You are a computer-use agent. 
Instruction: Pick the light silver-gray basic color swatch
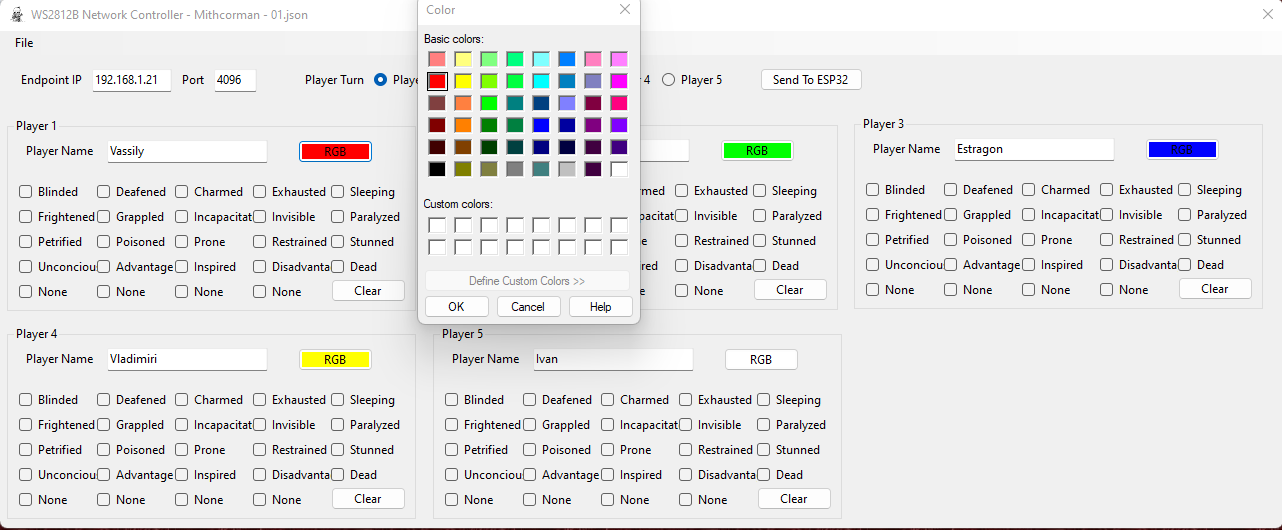(x=567, y=169)
